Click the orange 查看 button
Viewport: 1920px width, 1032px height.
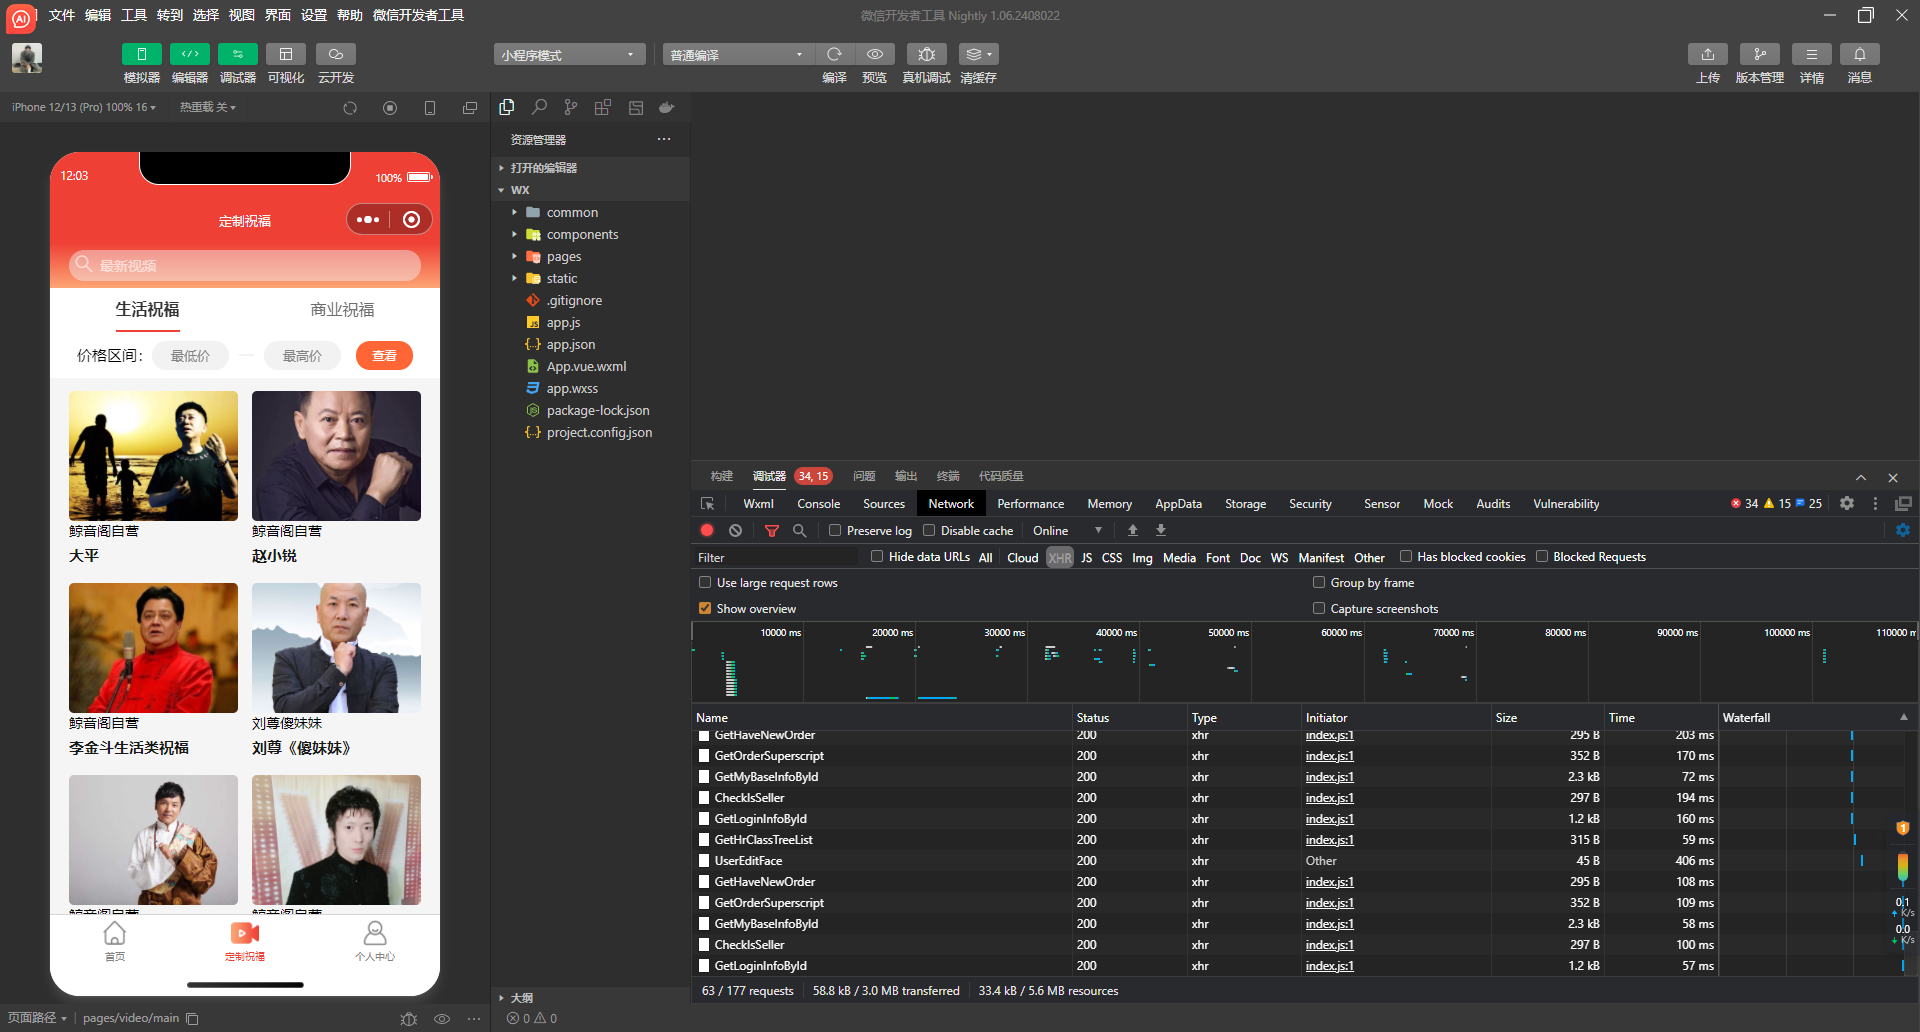point(384,356)
